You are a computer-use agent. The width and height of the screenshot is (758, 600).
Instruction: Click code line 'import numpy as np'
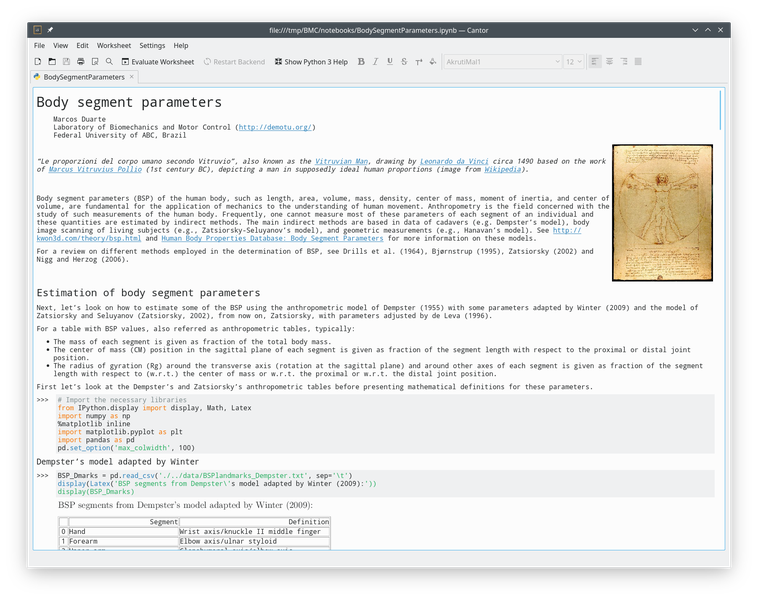(x=94, y=416)
